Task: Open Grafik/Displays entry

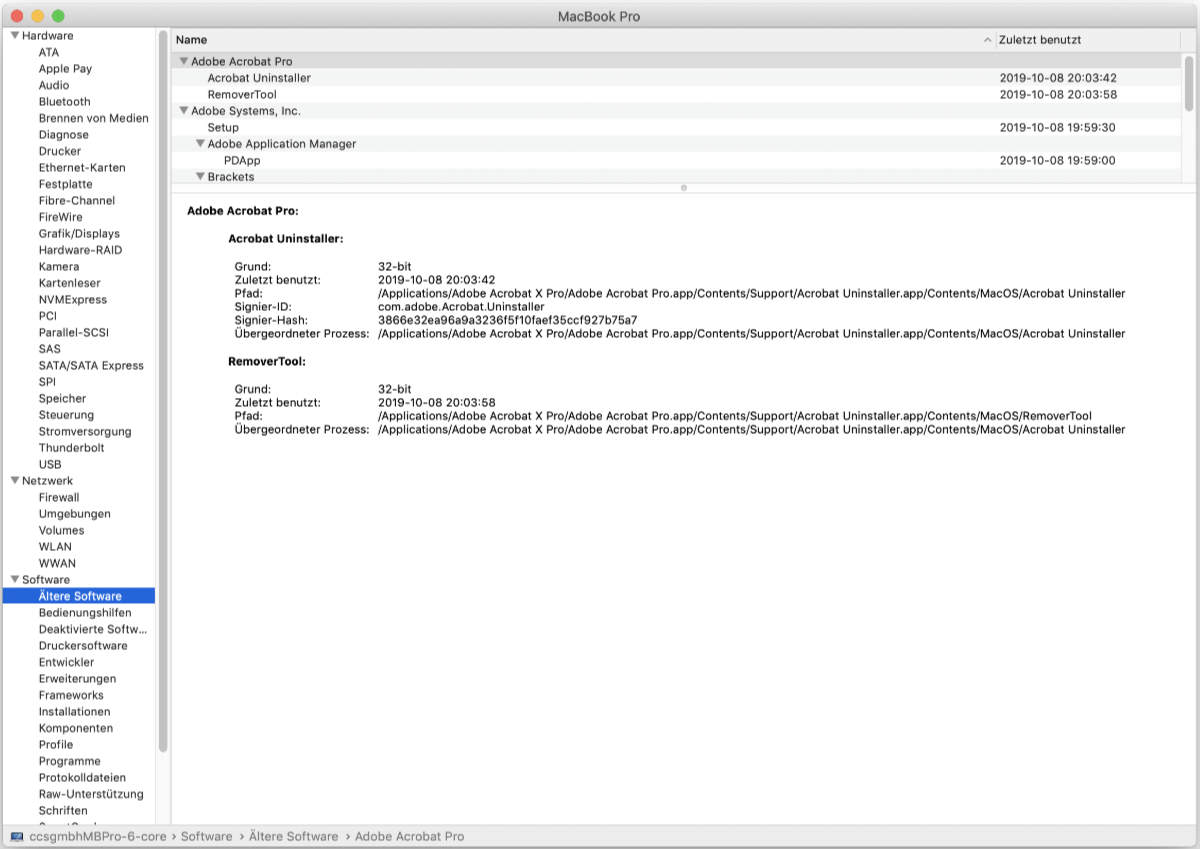Action: tap(79, 234)
